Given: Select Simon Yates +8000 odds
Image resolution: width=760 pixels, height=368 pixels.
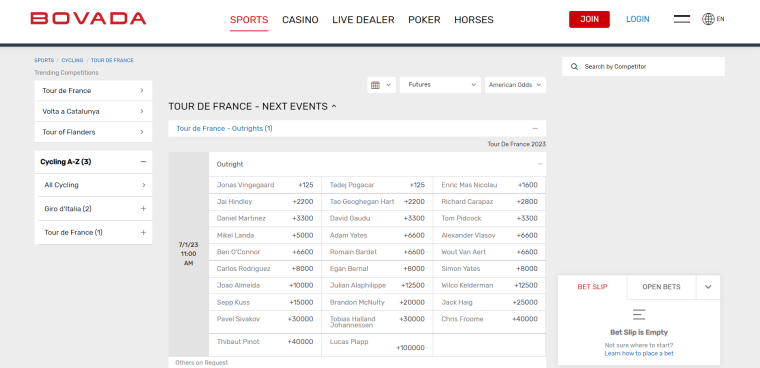Looking at the screenshot, I should 489,269.
